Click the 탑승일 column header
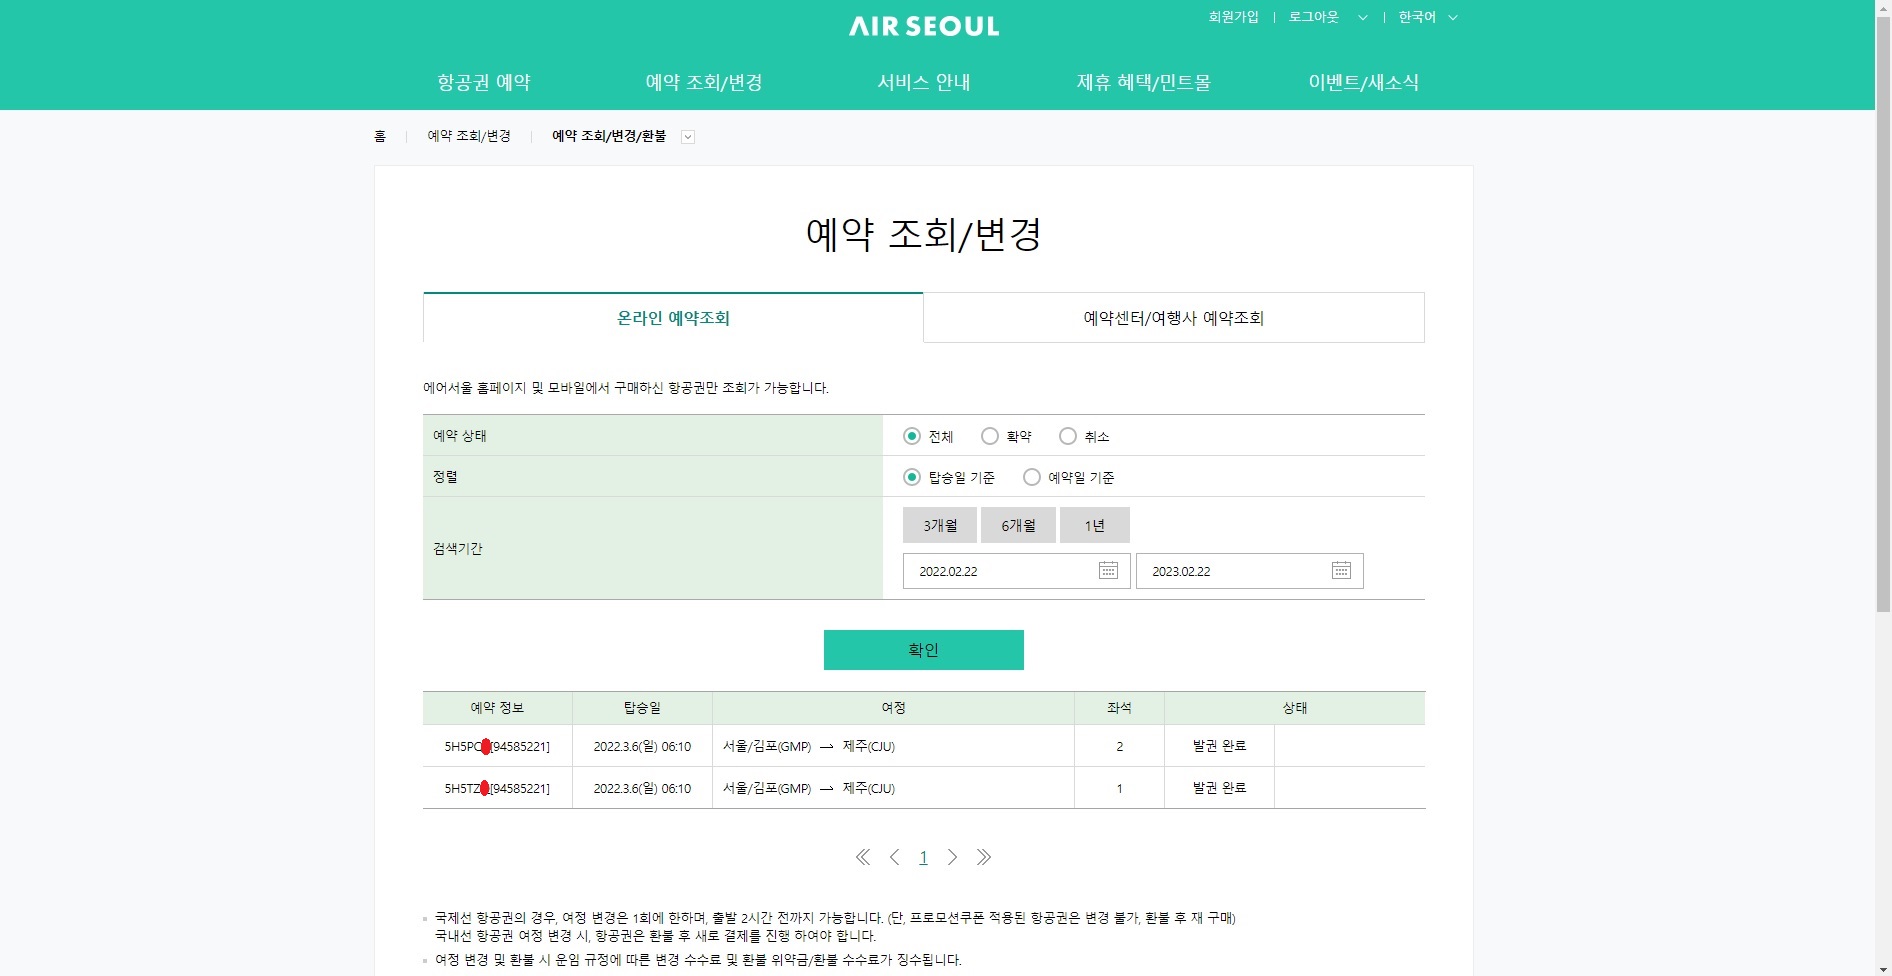The height and width of the screenshot is (976, 1892). coord(642,708)
